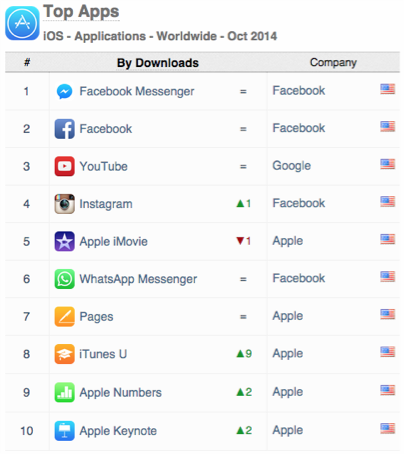
Task: Click the YouTube app icon
Action: (64, 166)
